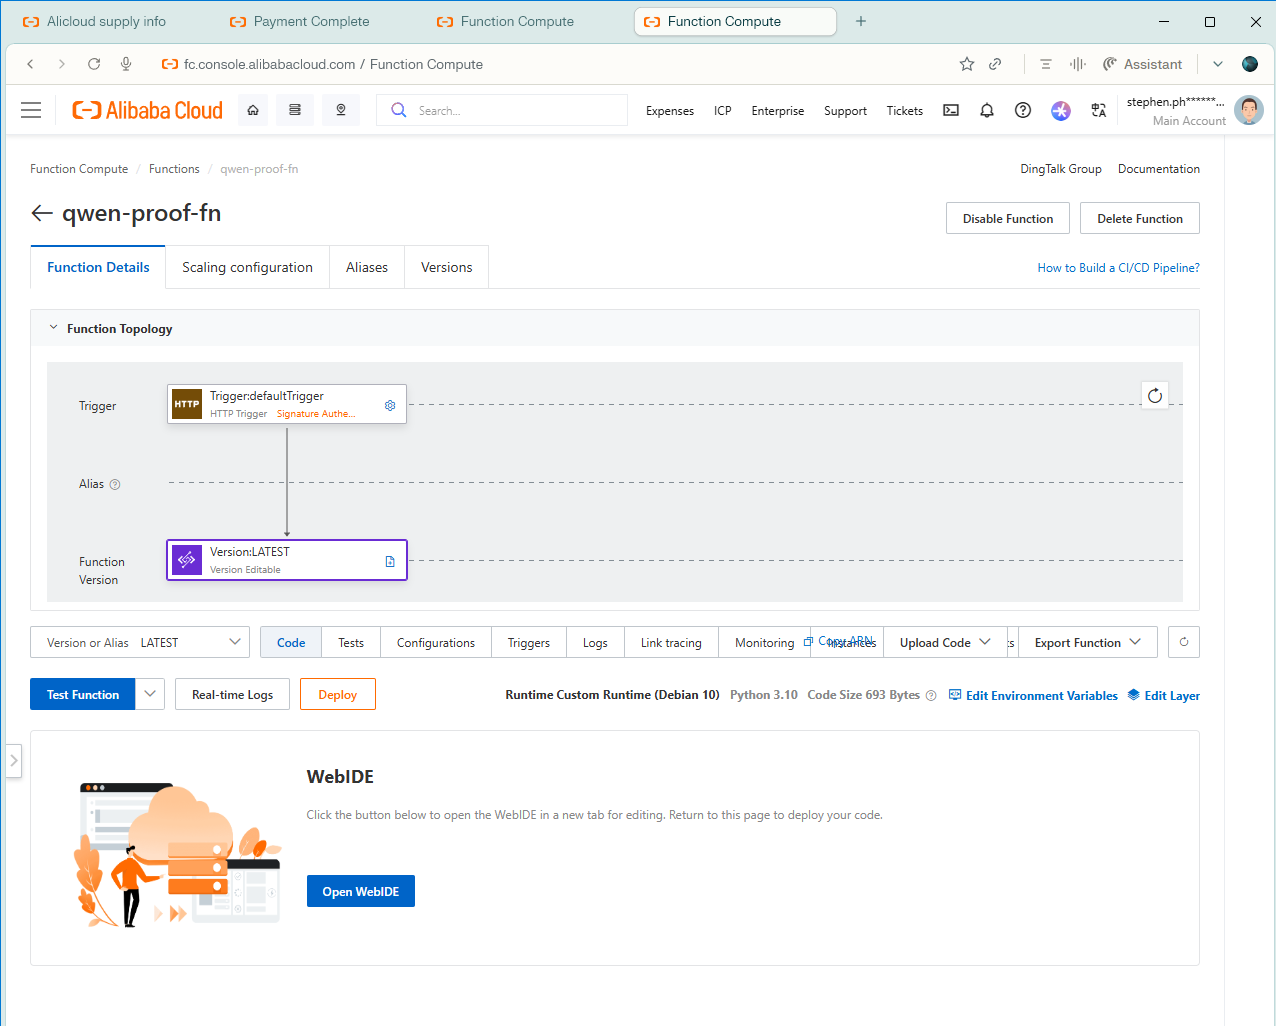Go to Functions breadcrumb
1276x1026 pixels.
click(x=174, y=168)
